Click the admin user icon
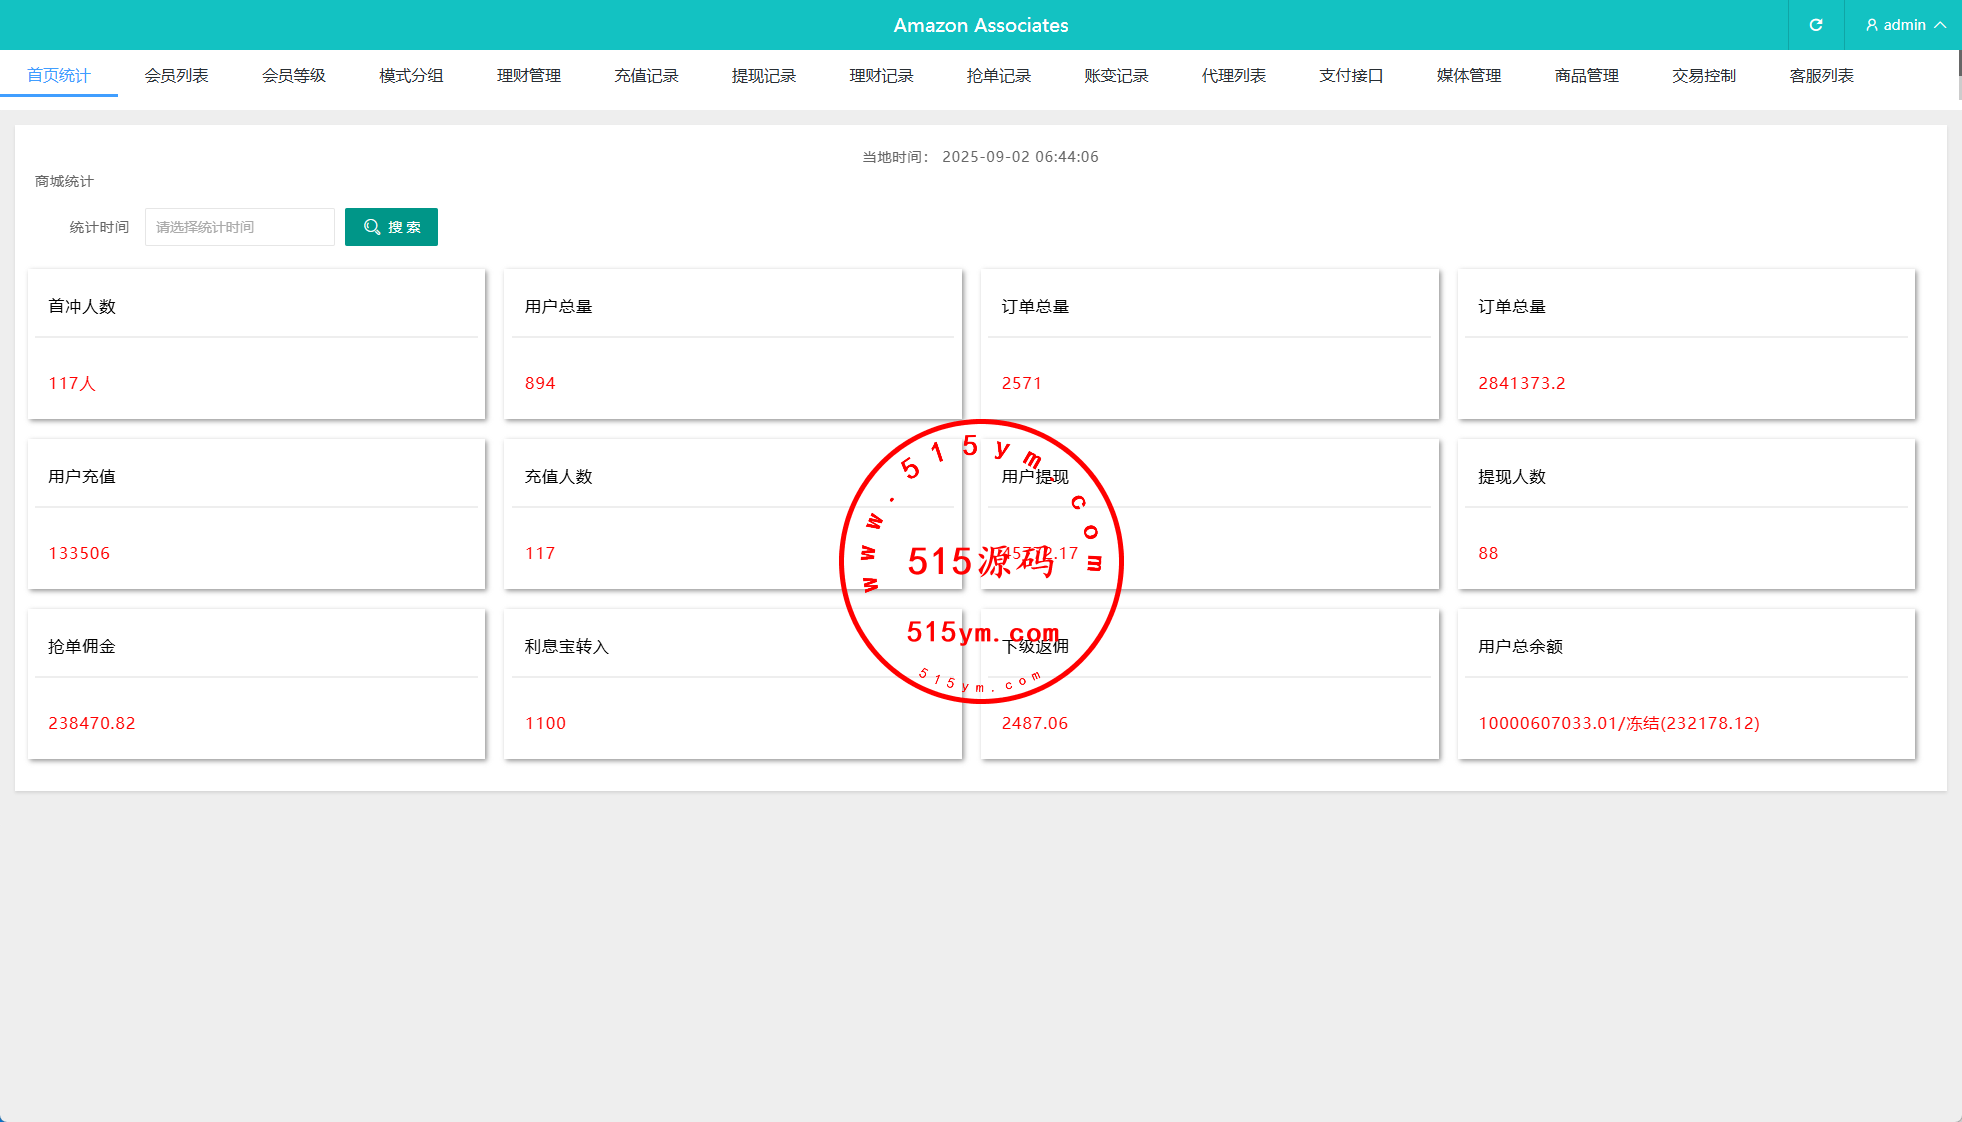Image resolution: width=1962 pixels, height=1122 pixels. point(1872,25)
